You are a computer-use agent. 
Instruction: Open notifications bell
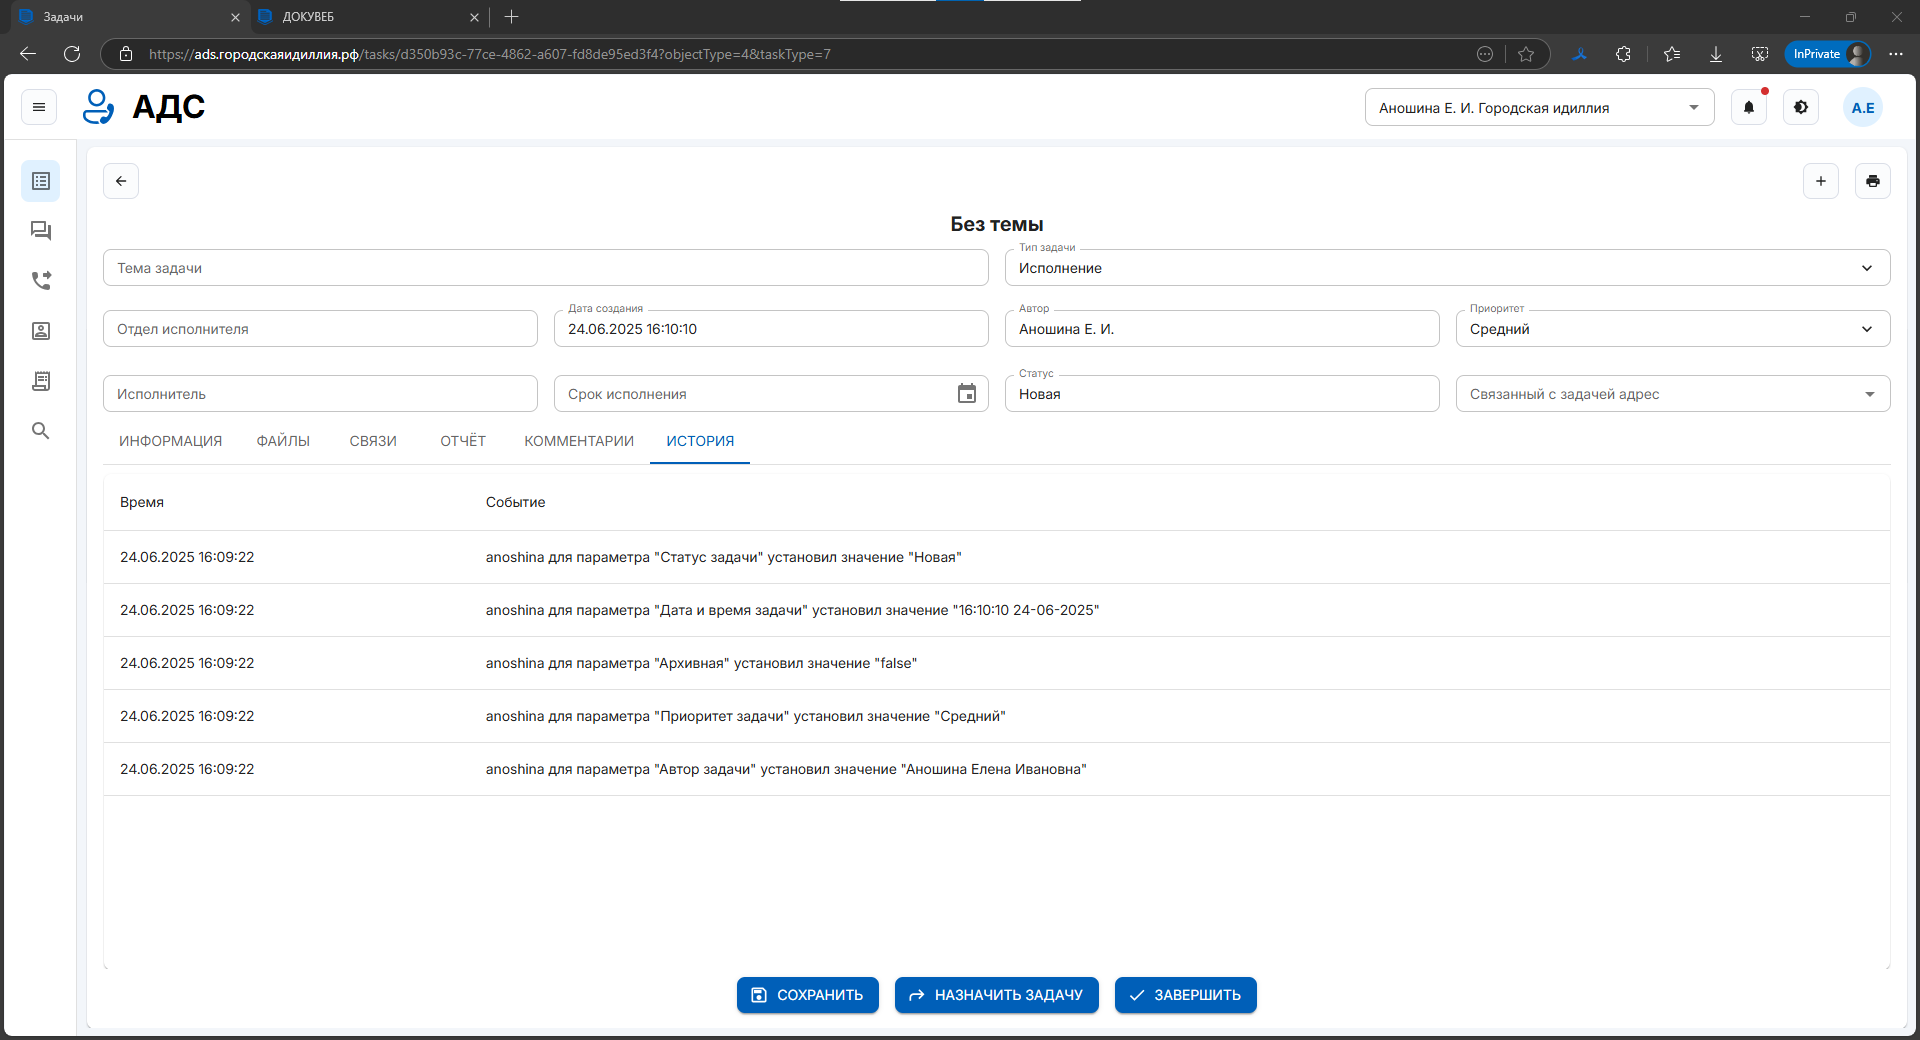tap(1749, 107)
